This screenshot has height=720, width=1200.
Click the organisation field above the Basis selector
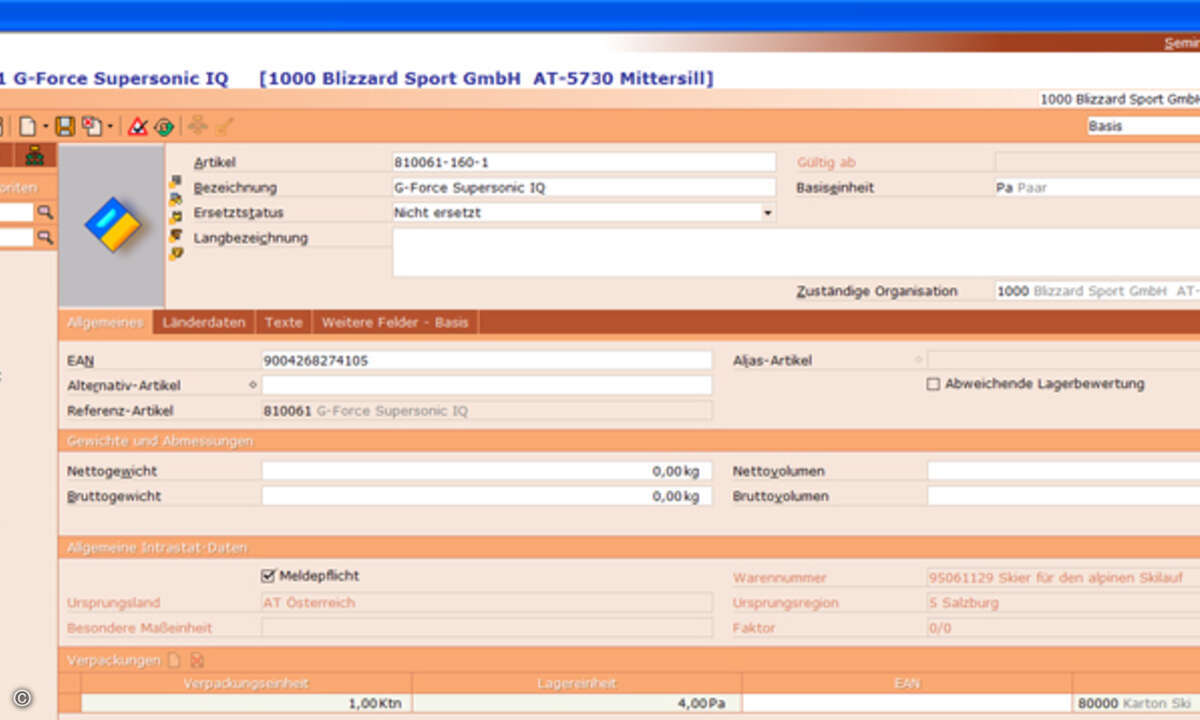coord(1118,99)
